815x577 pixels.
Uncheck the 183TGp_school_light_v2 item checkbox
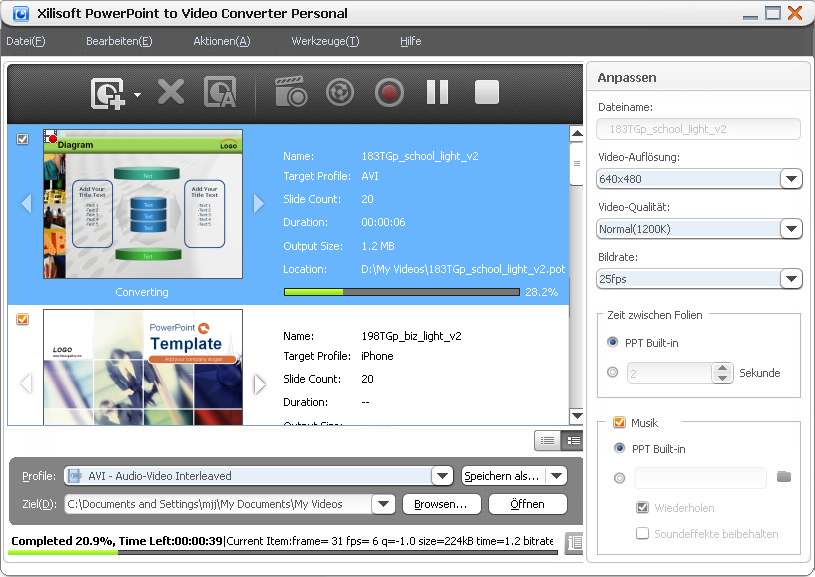click(22, 139)
